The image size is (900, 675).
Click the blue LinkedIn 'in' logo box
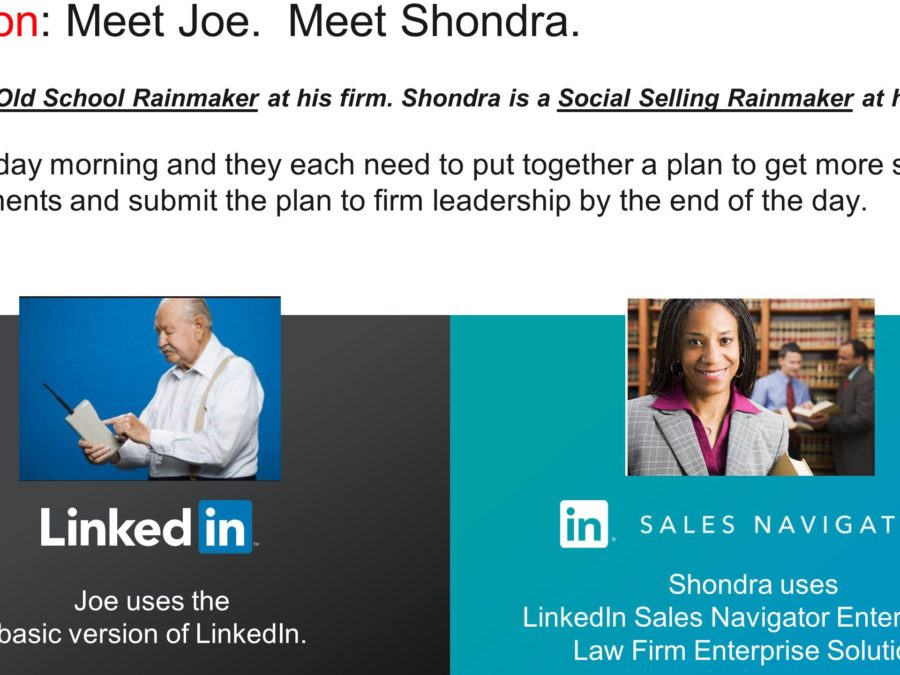coord(226,527)
